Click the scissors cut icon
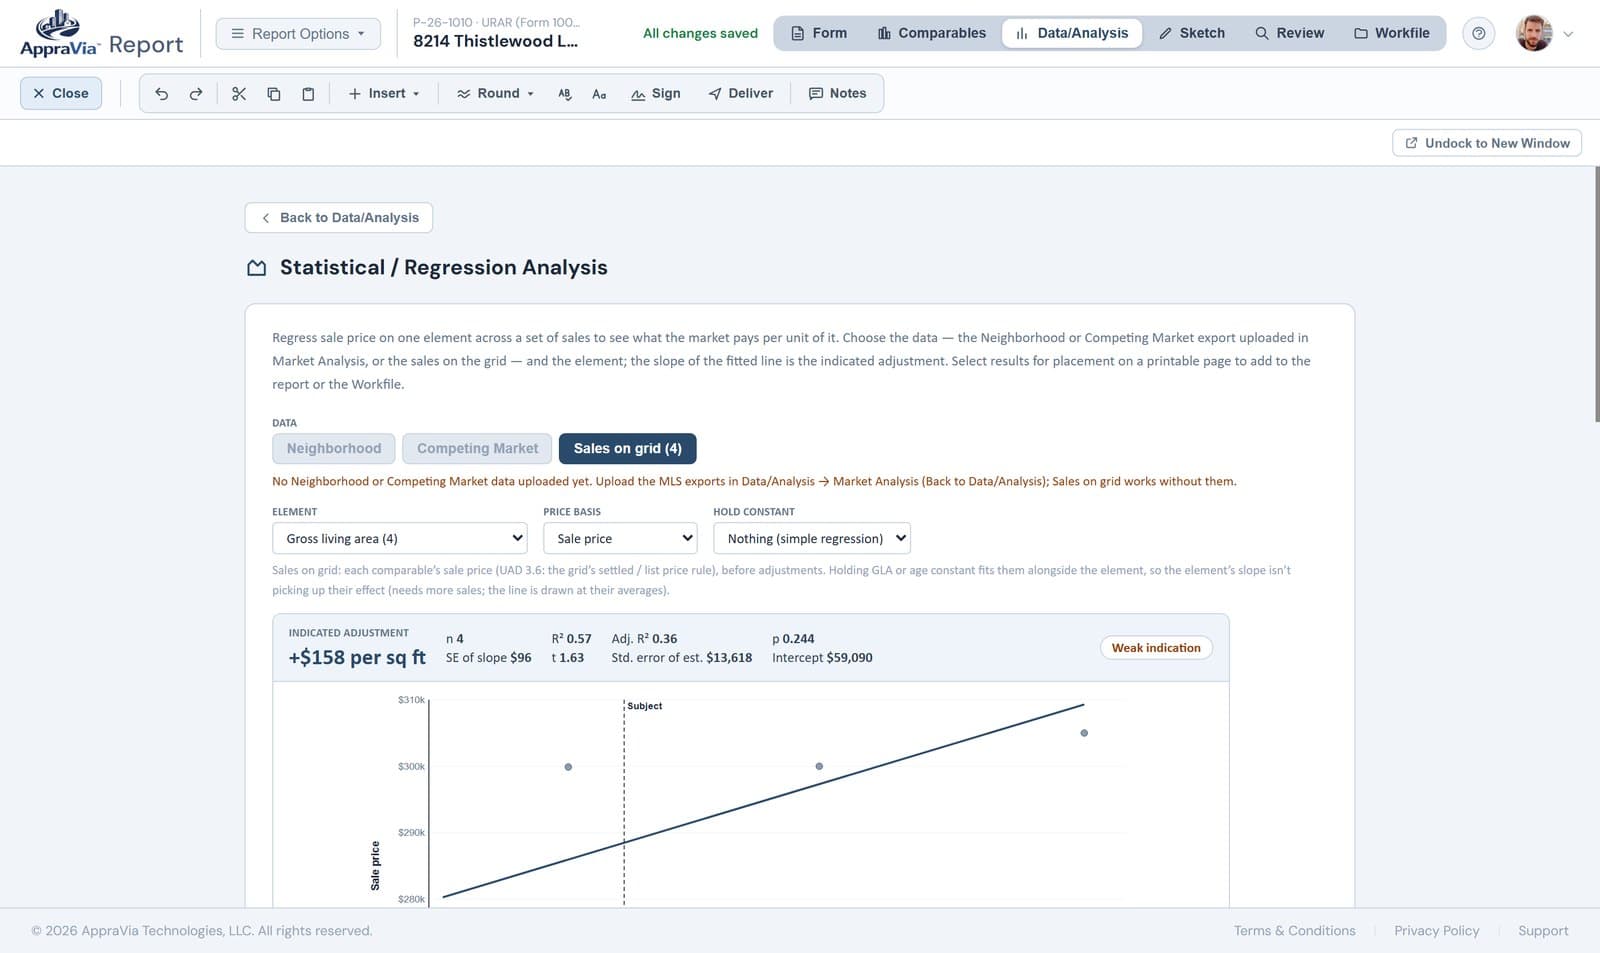Image resolution: width=1600 pixels, height=953 pixels. (239, 93)
